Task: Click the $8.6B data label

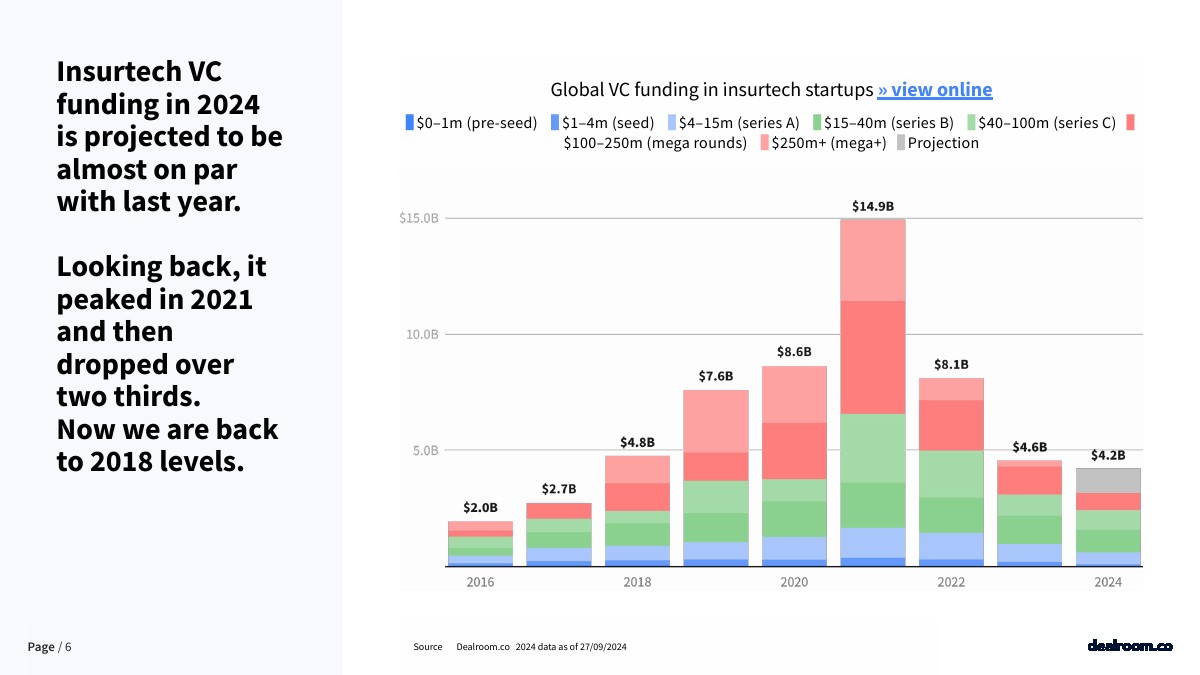Action: point(794,352)
